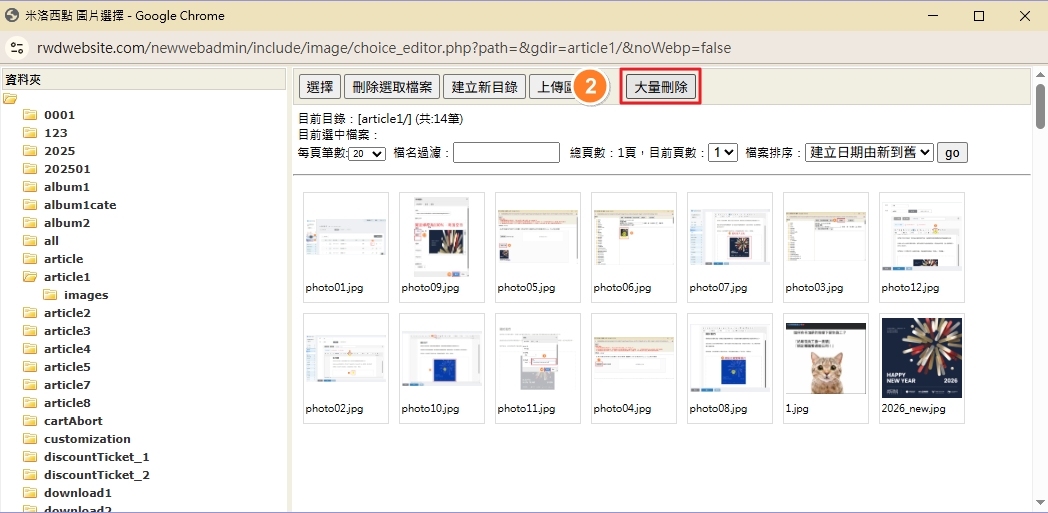Click the 建立新目錄 button
1048x513 pixels.
pos(484,87)
